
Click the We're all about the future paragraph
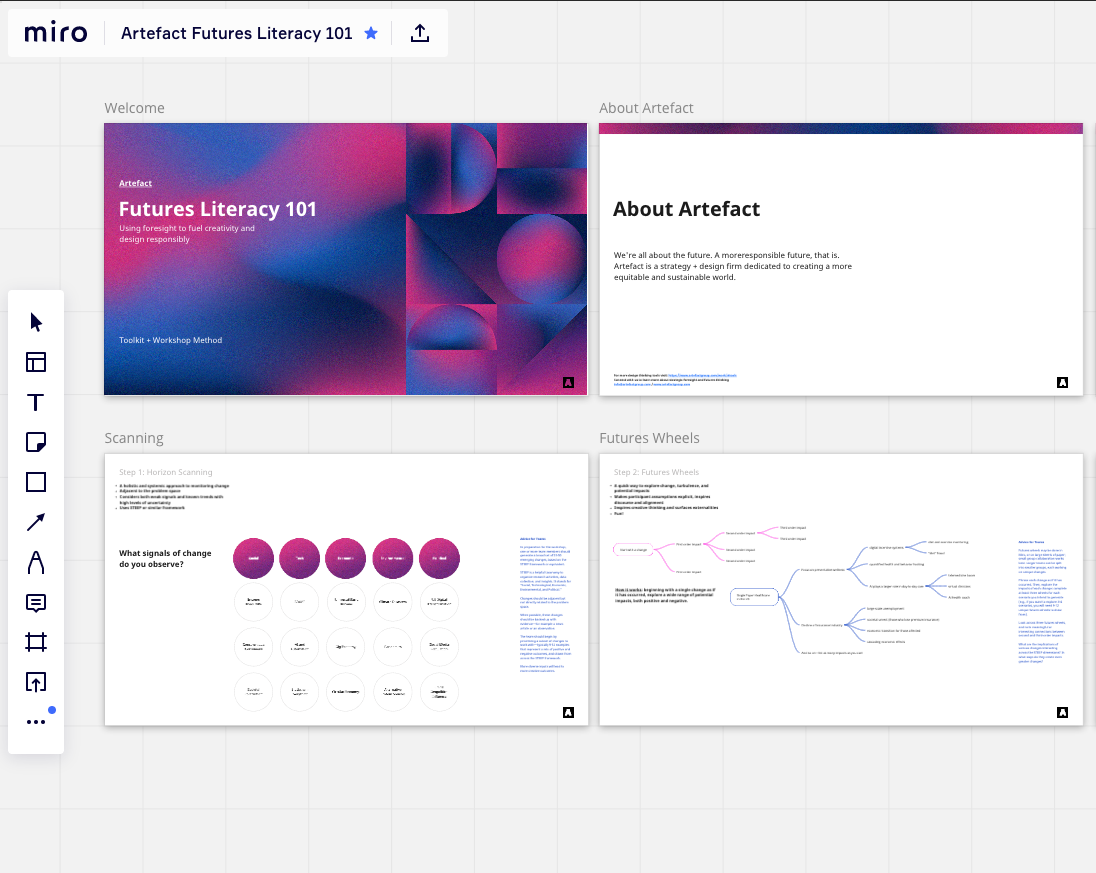point(733,266)
